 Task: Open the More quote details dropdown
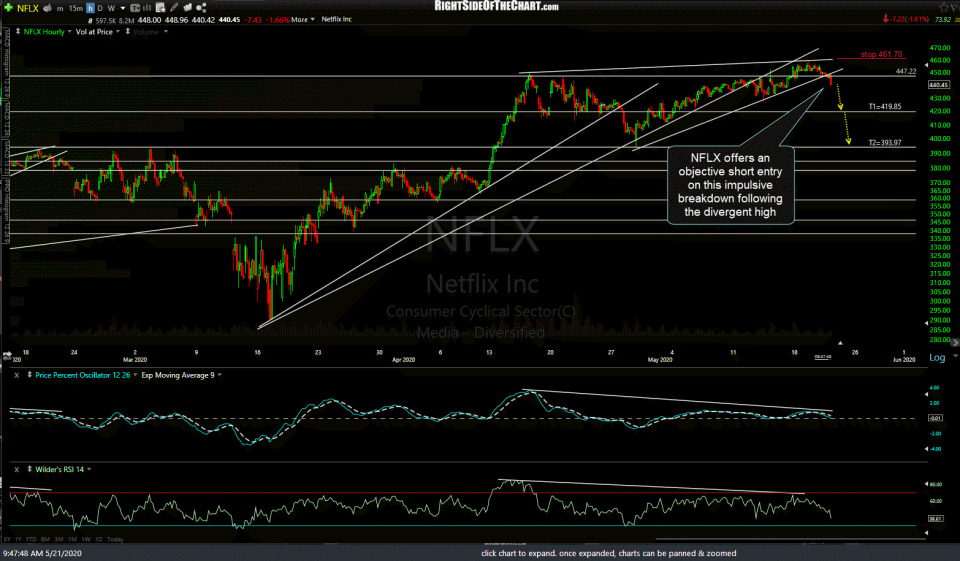point(302,20)
